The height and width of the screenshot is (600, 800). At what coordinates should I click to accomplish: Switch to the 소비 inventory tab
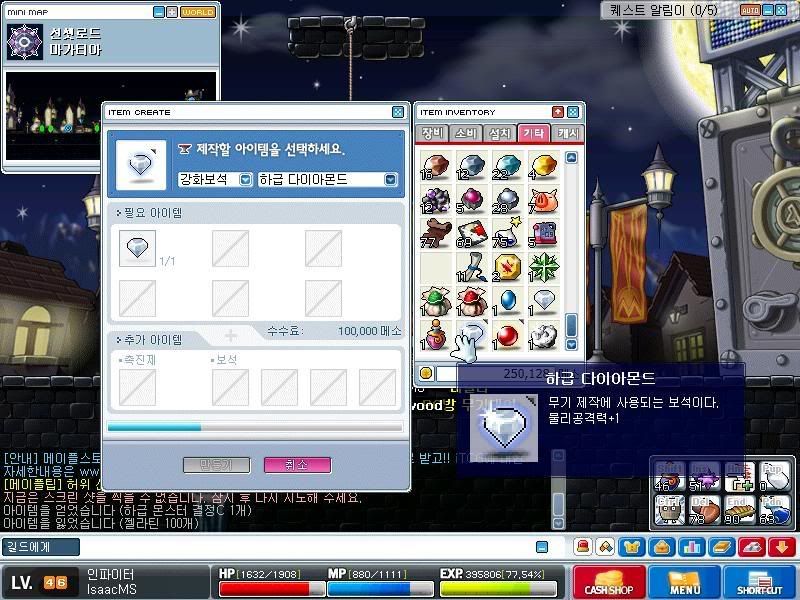point(465,133)
